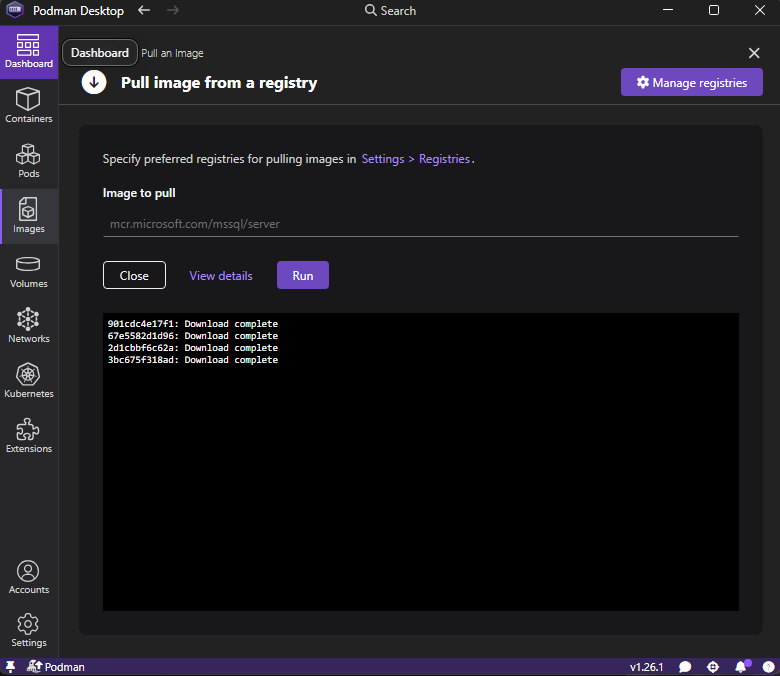The width and height of the screenshot is (780, 676).
Task: Open the Dashboard sidebar section
Action: tap(29, 52)
